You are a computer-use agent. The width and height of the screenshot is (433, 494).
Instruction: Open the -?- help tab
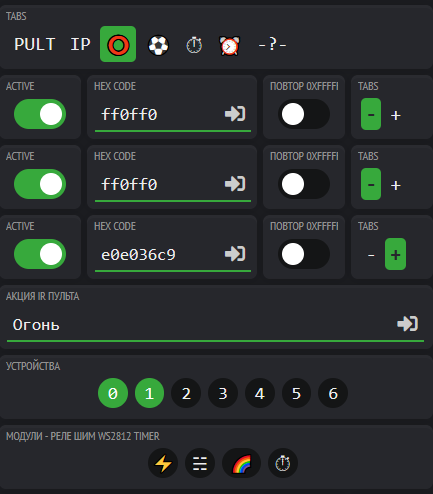[272, 44]
